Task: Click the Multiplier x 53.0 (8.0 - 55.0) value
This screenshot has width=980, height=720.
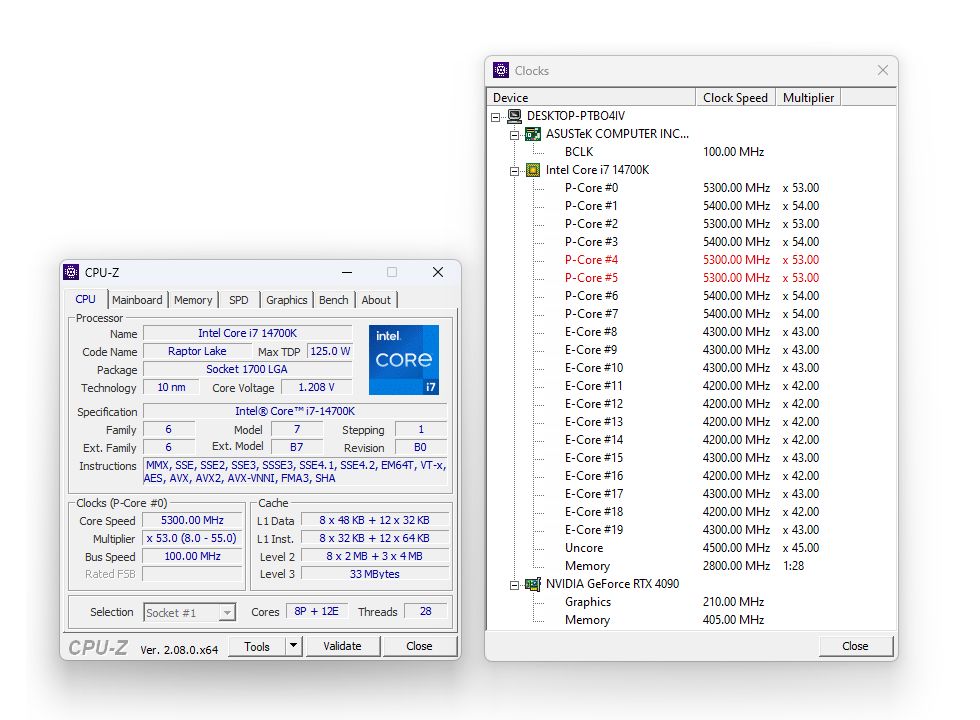Action: 192,538
